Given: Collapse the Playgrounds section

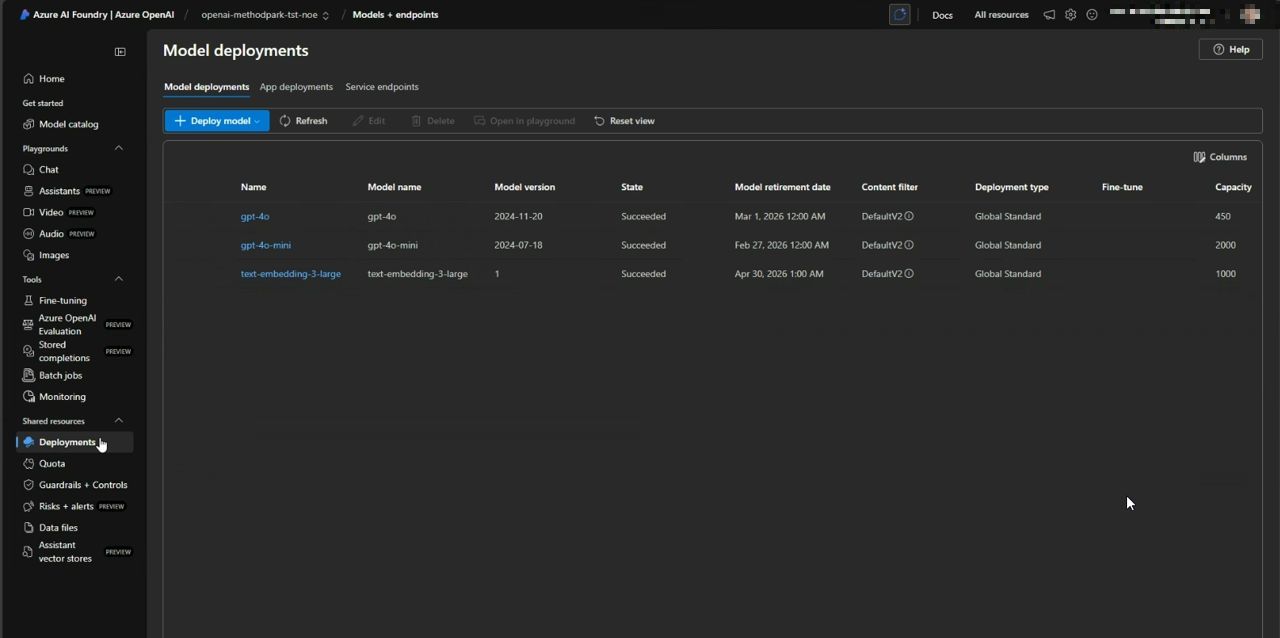Looking at the screenshot, I should pos(119,148).
